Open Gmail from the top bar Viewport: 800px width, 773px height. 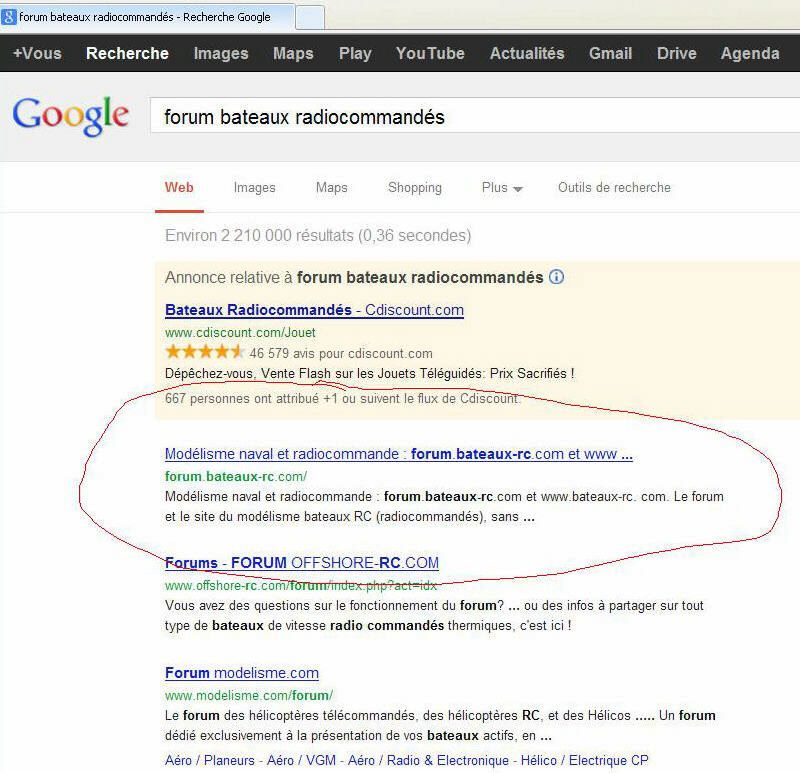coord(611,53)
